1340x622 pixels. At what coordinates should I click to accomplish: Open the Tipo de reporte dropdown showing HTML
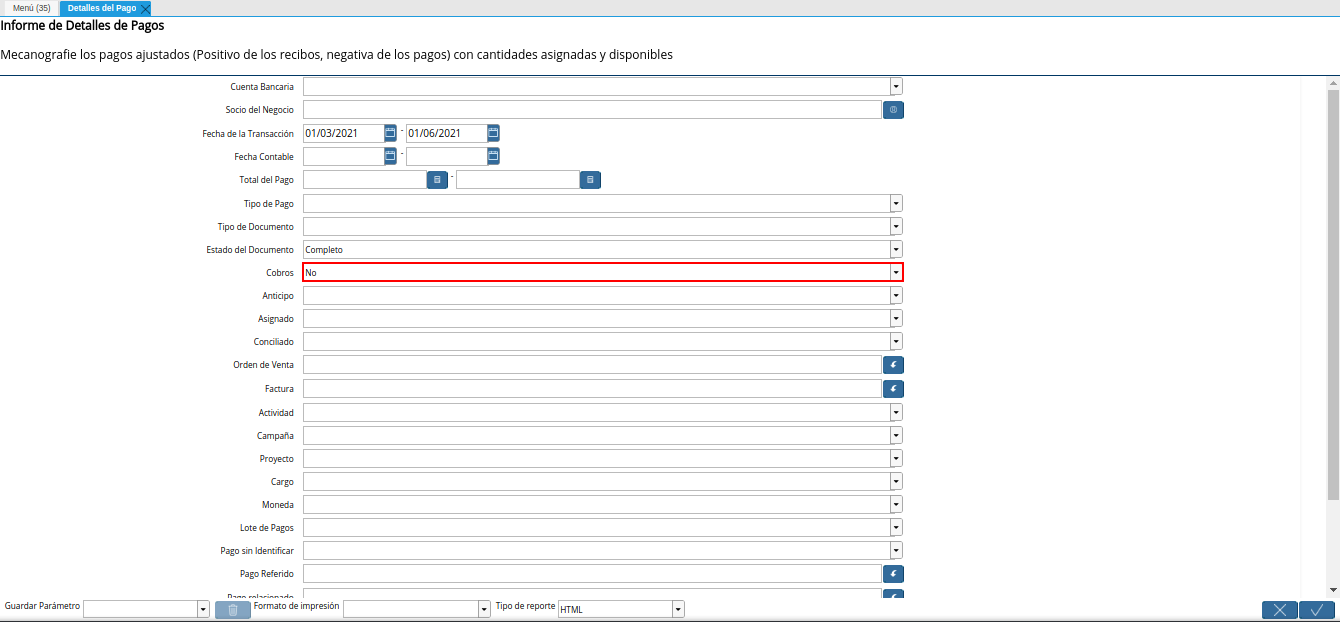(x=678, y=609)
